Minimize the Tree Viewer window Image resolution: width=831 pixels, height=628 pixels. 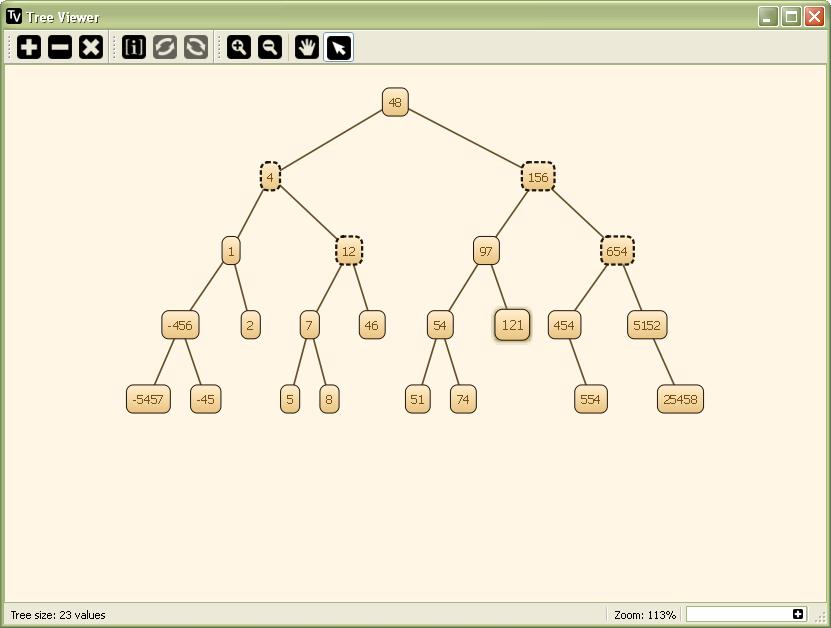(x=767, y=16)
